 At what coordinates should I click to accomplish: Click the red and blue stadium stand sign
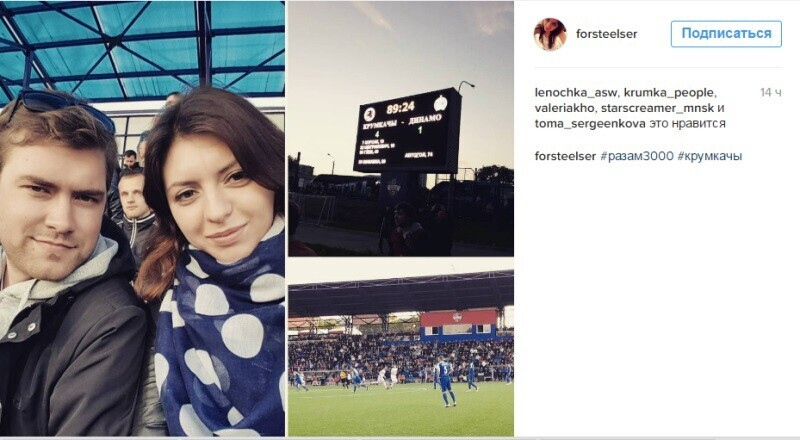(458, 325)
